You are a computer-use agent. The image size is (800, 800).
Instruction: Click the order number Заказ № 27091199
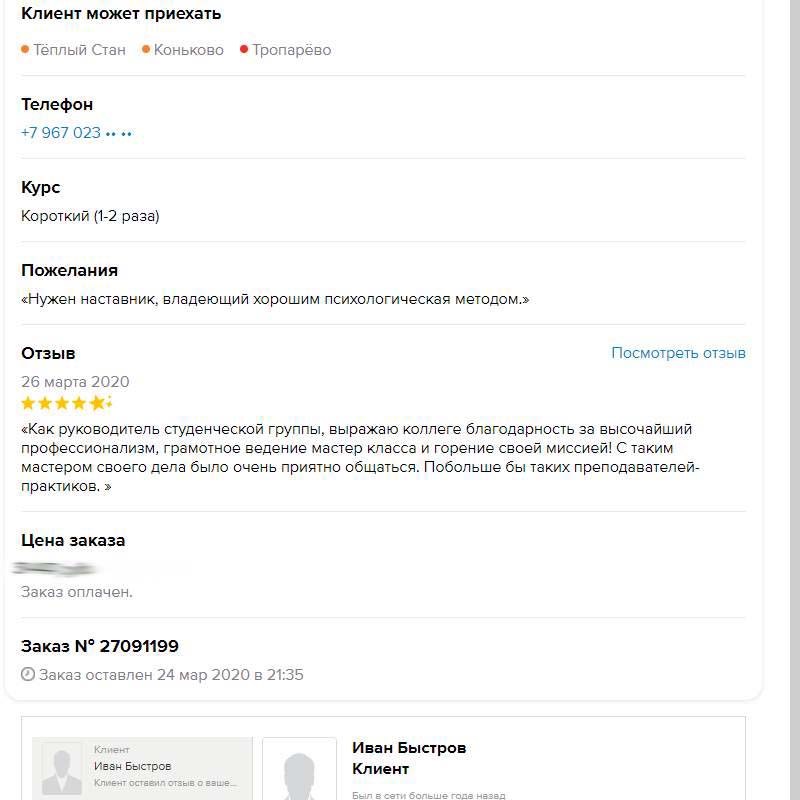click(x=99, y=646)
